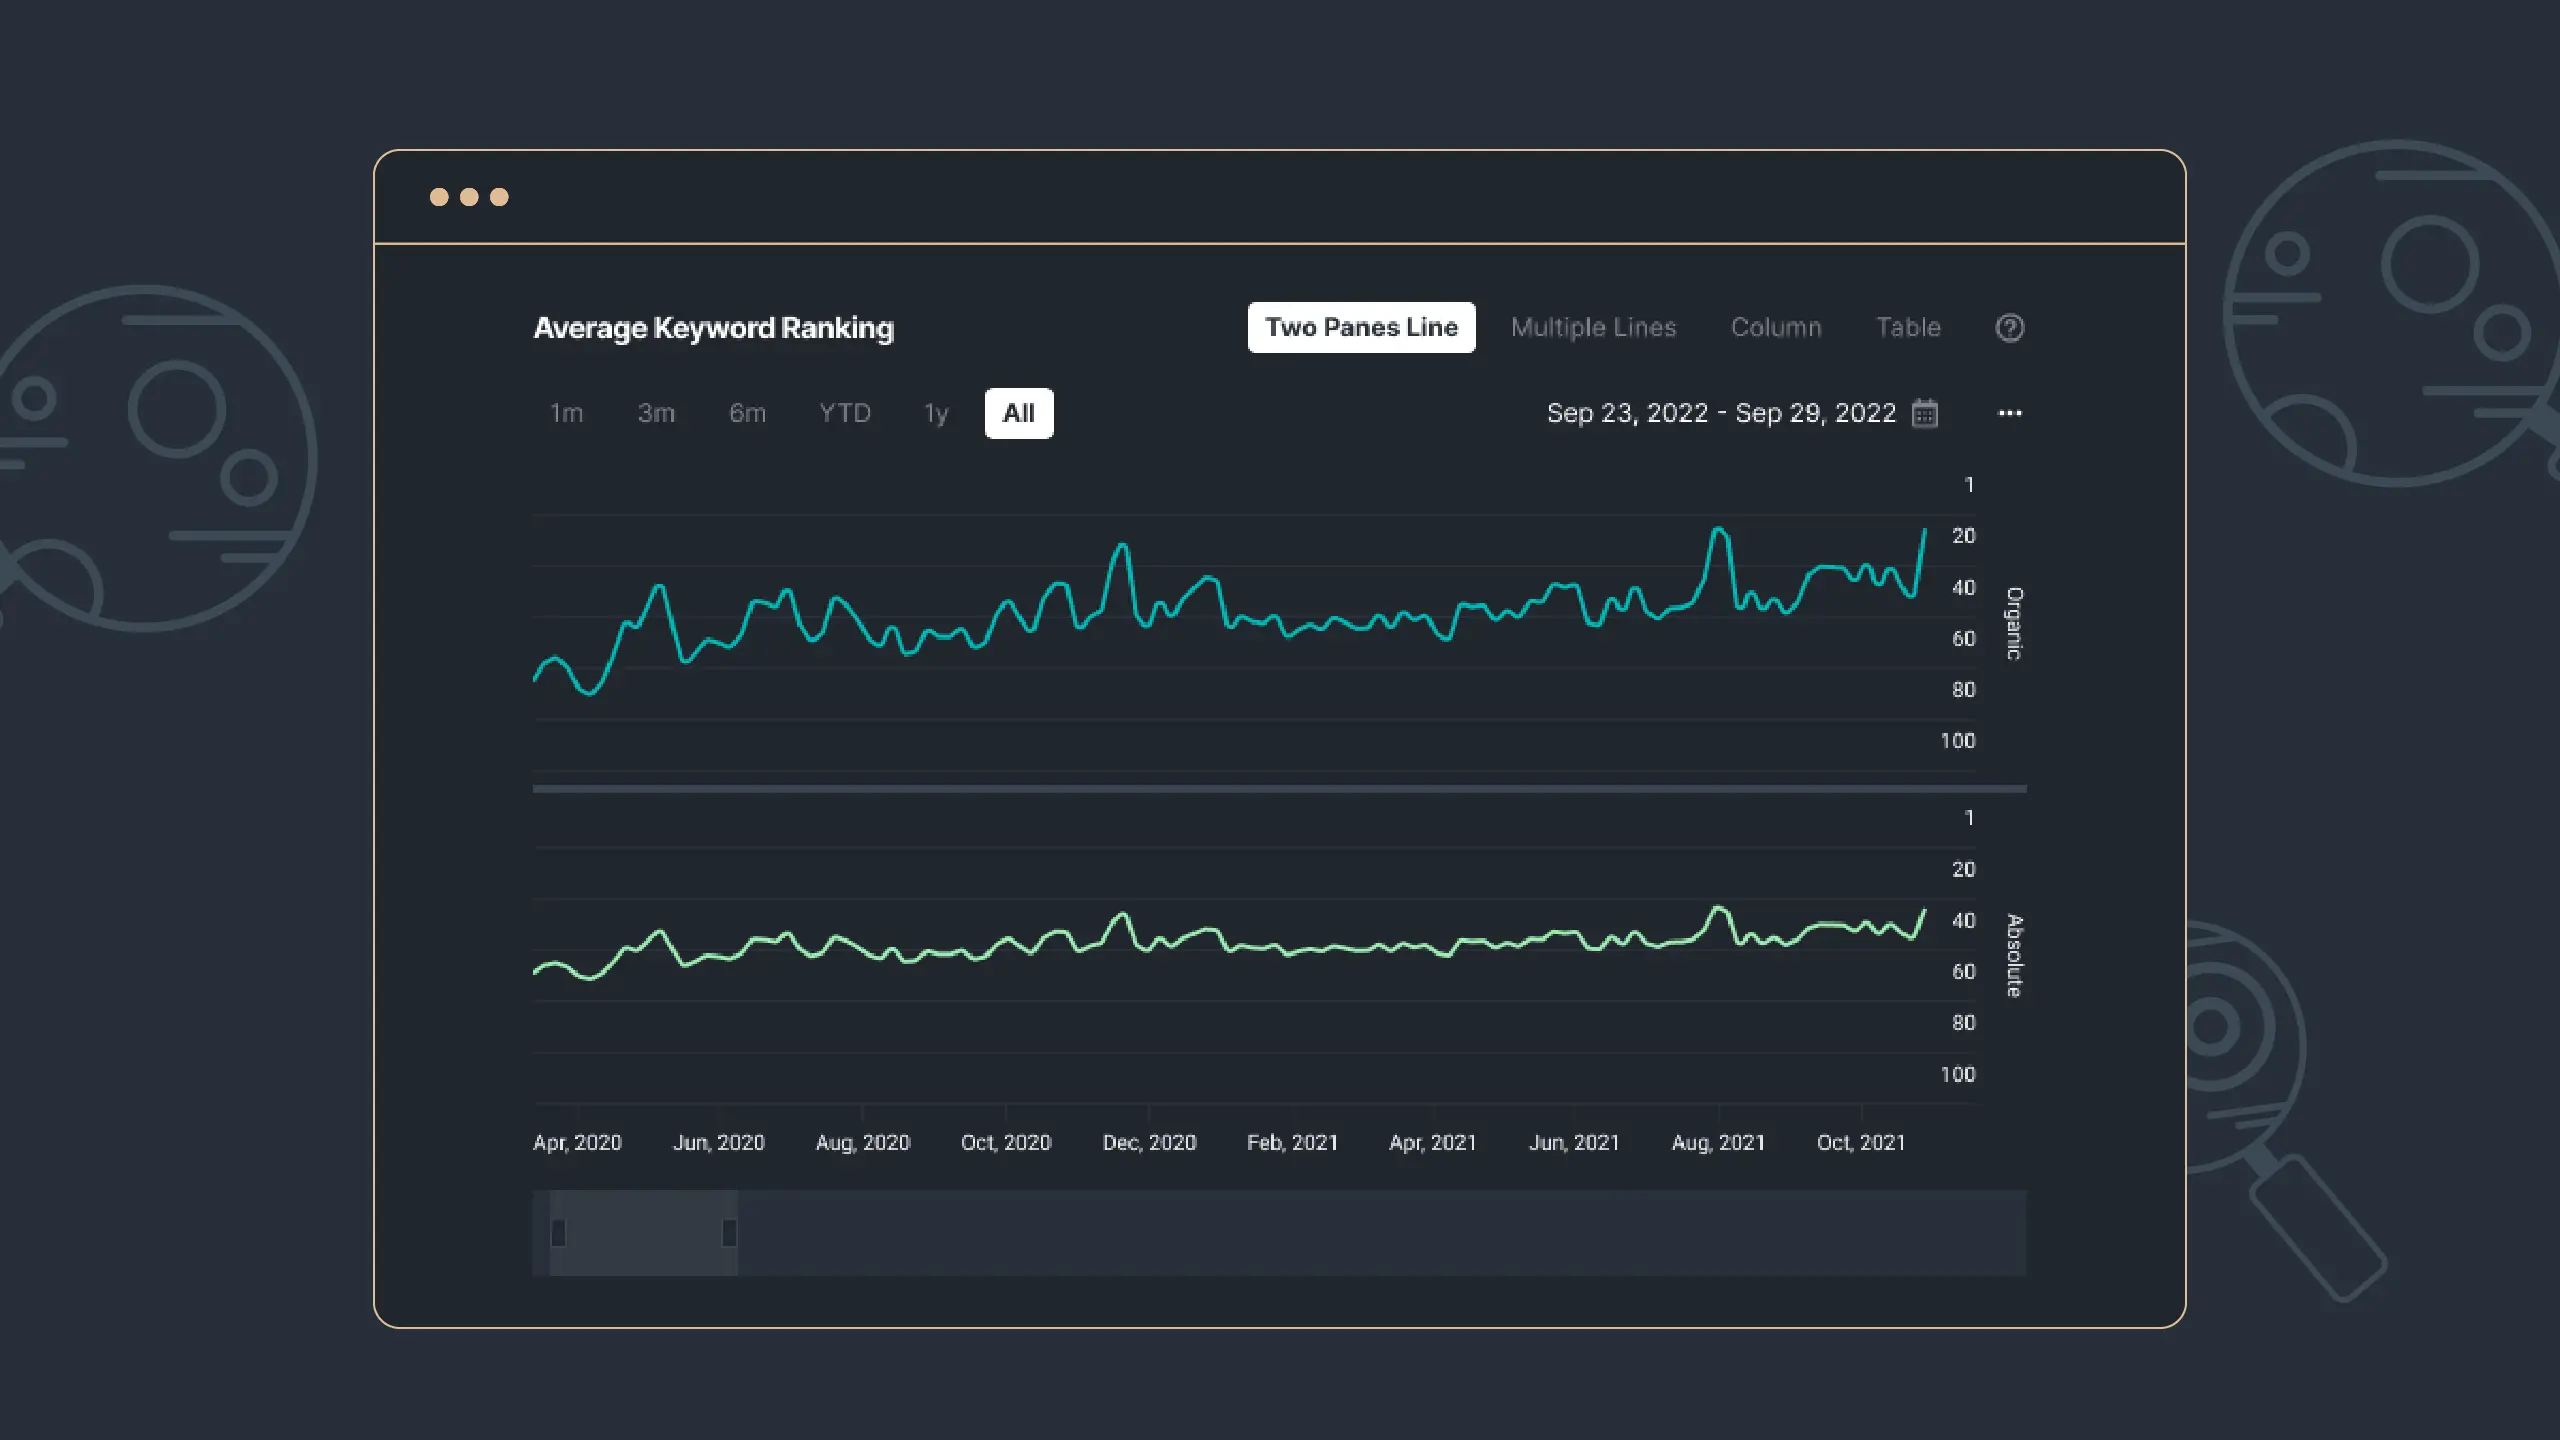Click the Apr, 2020 axis label
Screen dimensions: 2560x1440
(577, 1142)
